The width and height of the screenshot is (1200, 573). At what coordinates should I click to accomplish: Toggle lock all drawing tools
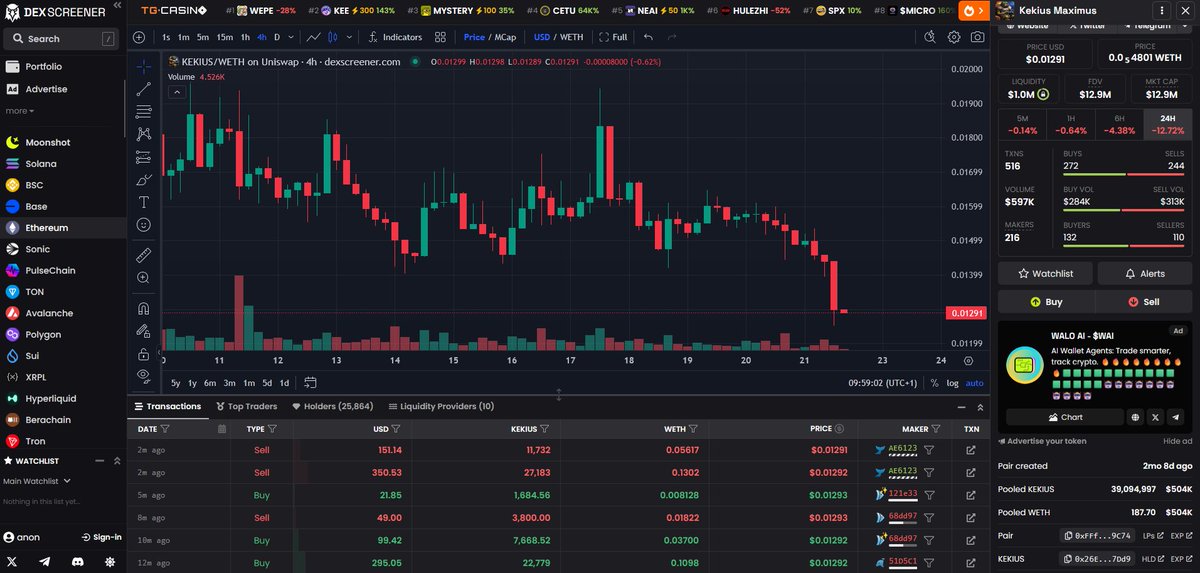click(x=143, y=354)
